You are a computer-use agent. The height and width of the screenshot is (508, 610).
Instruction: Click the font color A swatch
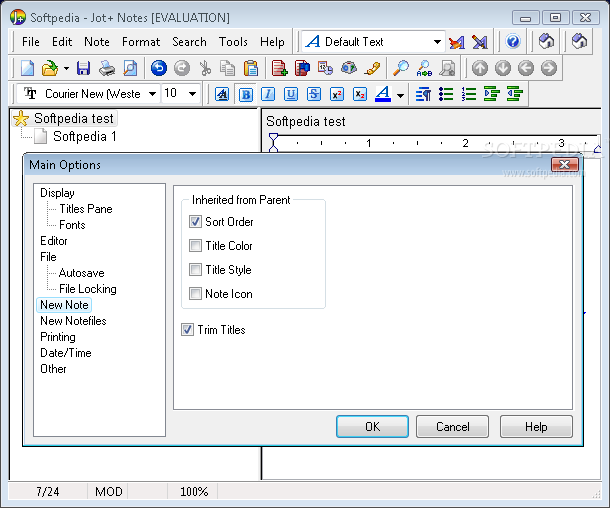383,94
